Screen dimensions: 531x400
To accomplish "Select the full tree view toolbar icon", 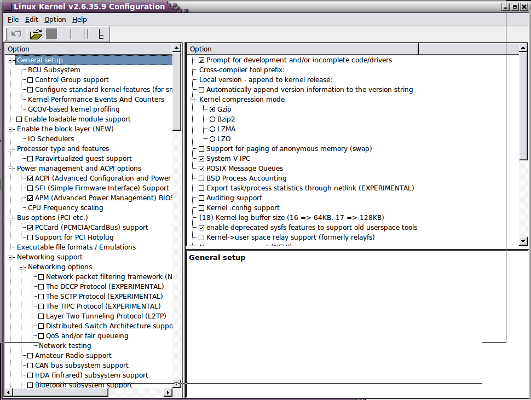I will point(101,34).
